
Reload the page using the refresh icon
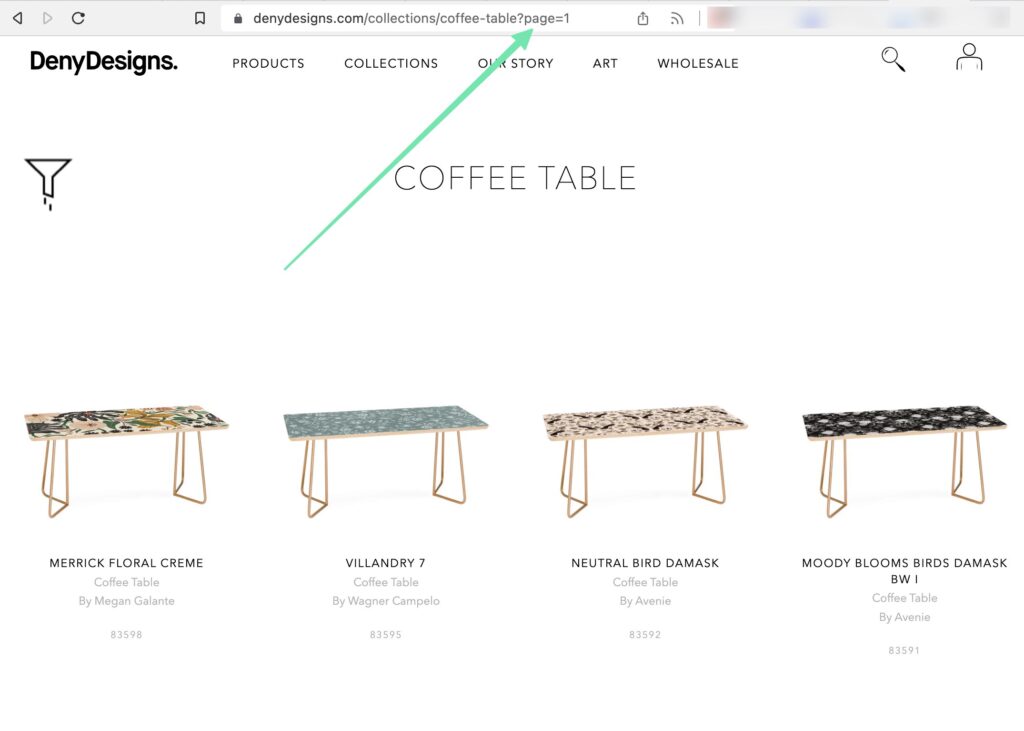78,17
